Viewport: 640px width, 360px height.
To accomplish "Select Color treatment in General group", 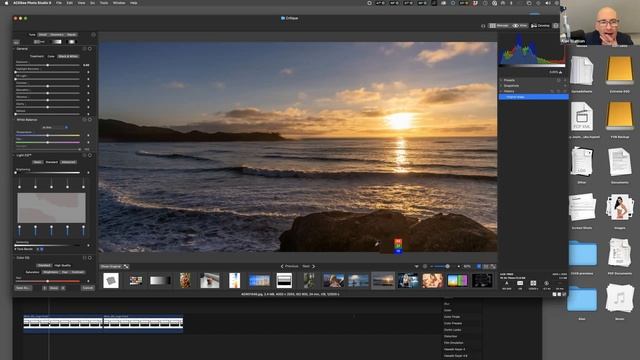I will click(x=51, y=56).
